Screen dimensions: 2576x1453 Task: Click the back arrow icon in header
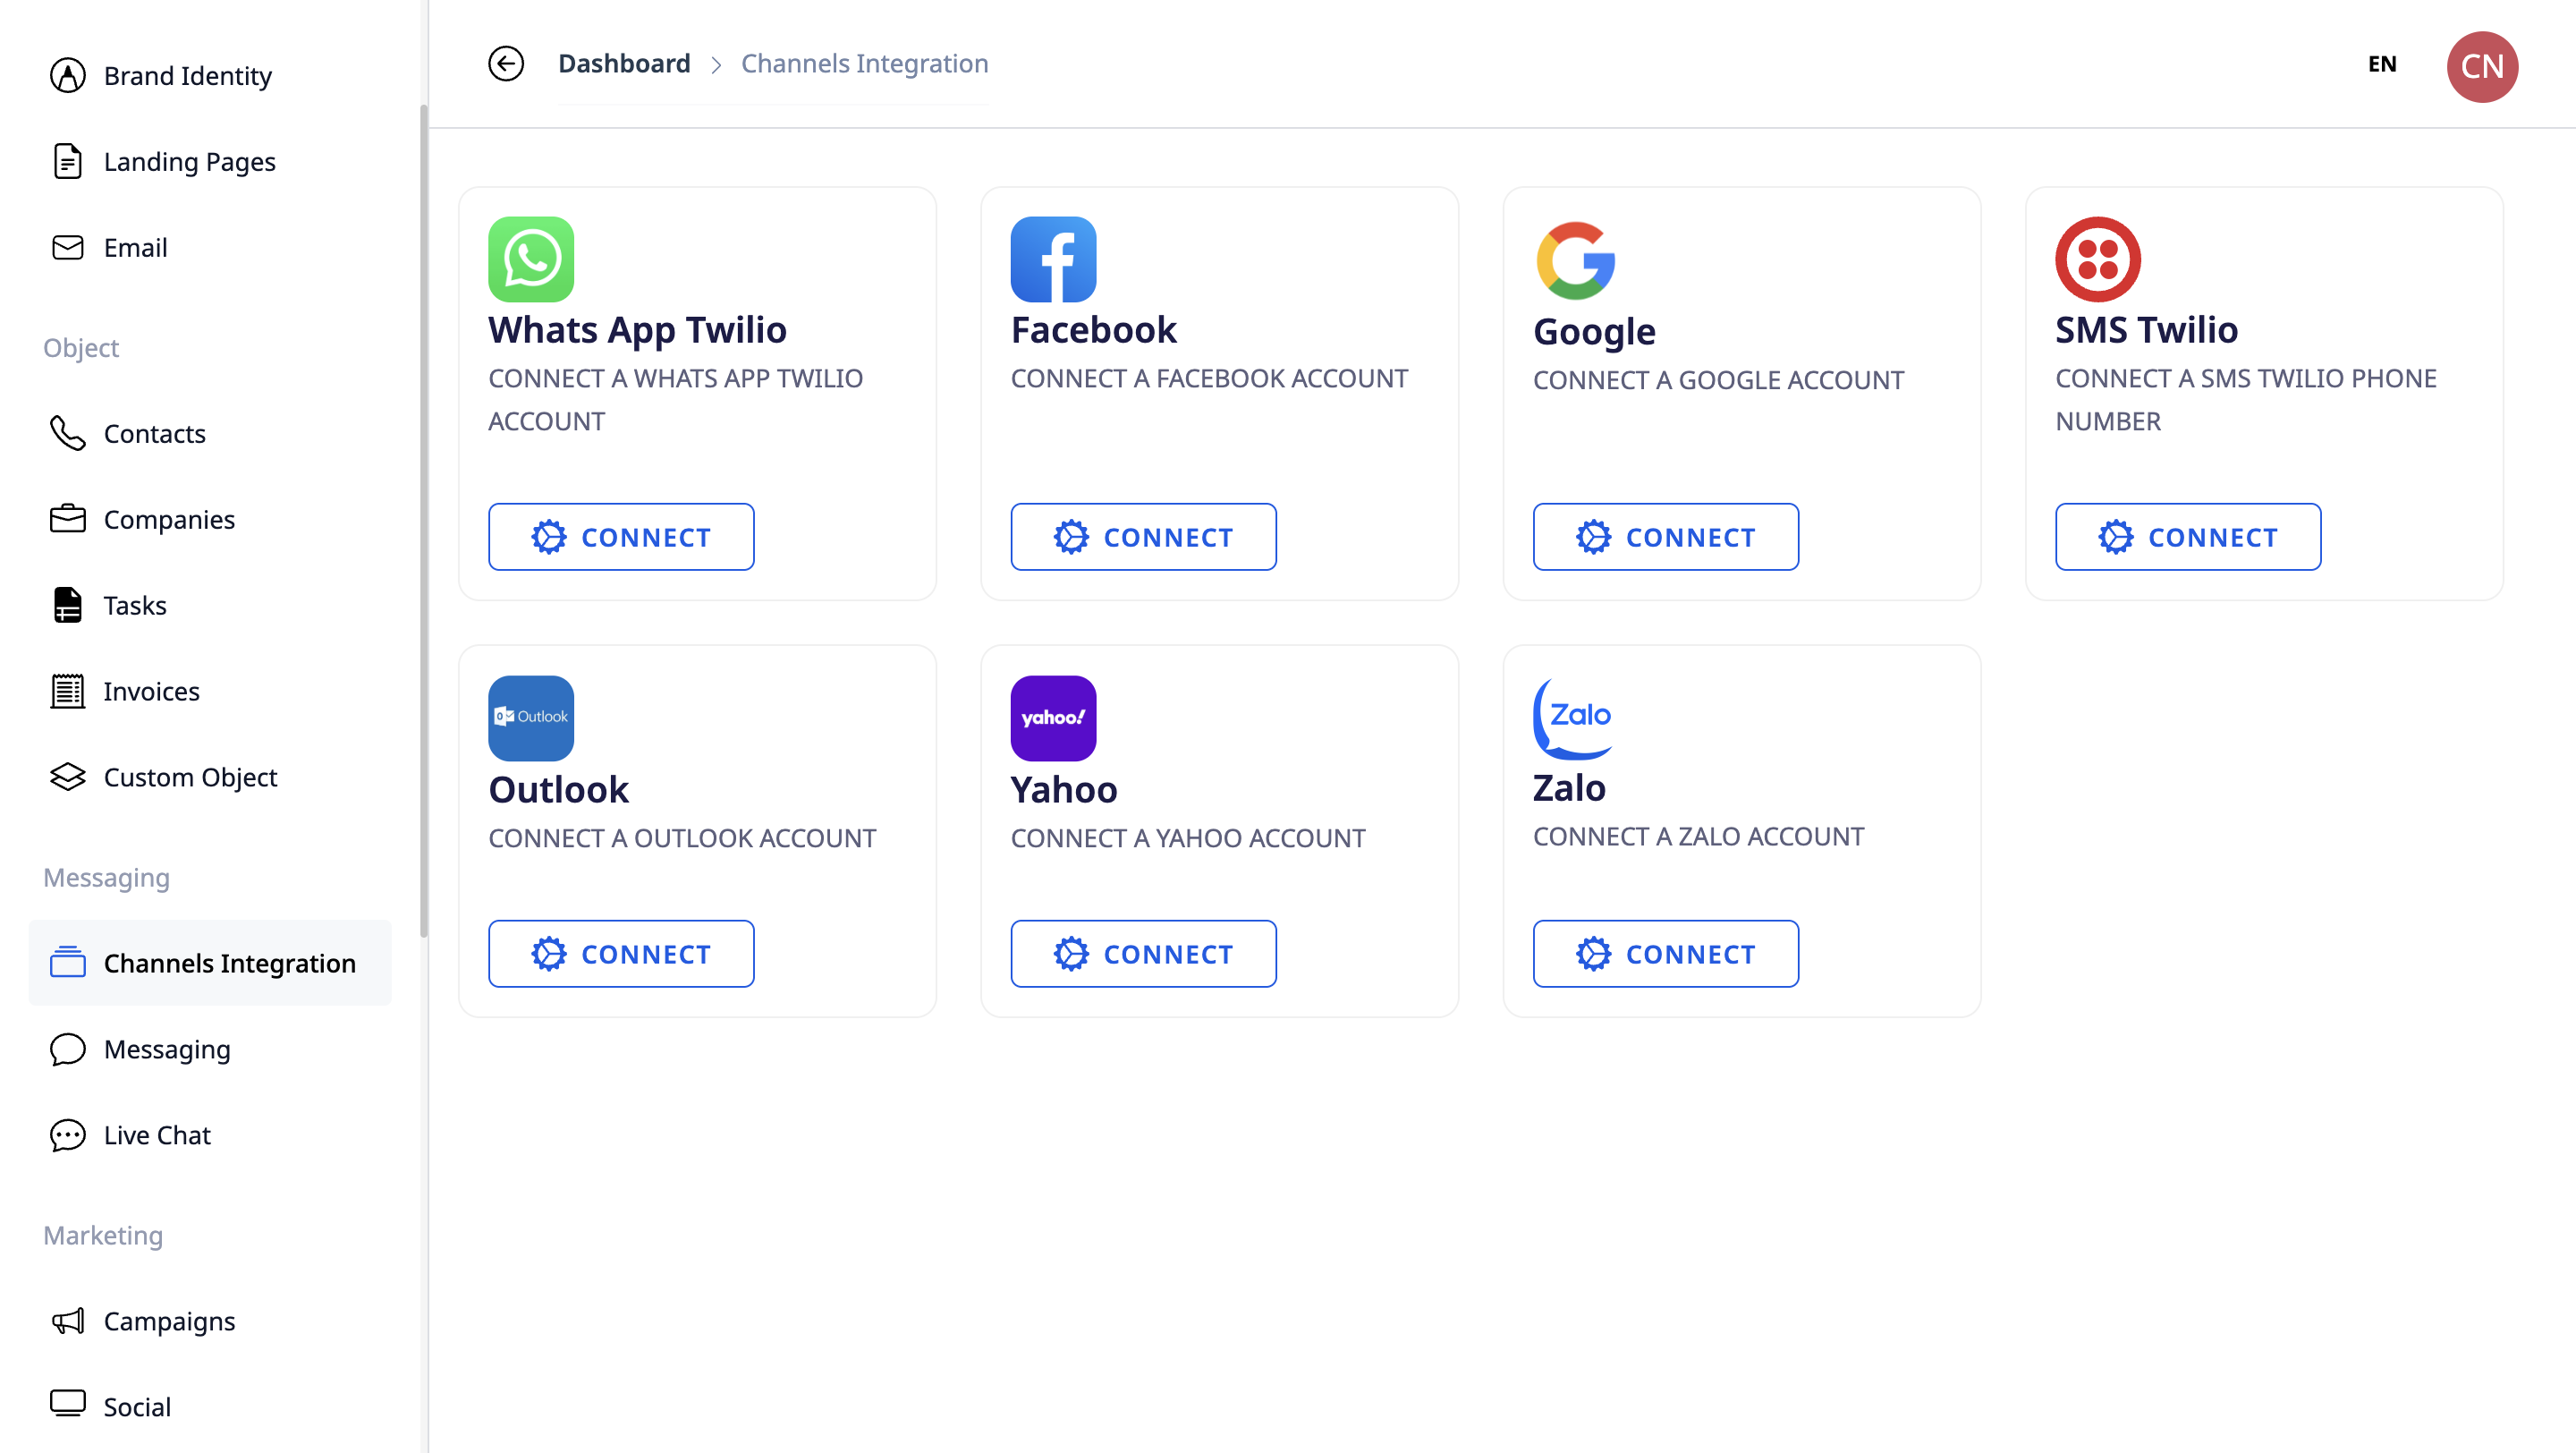tap(506, 64)
